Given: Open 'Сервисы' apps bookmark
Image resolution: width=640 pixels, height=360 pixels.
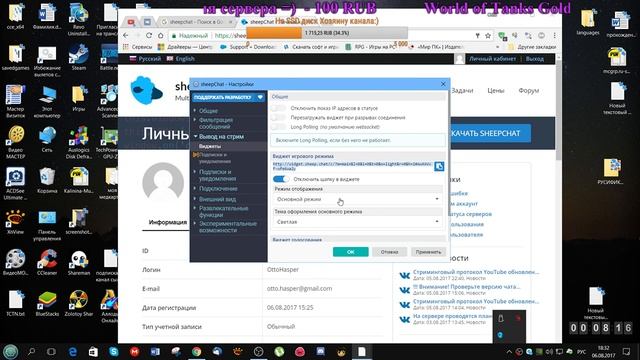Looking at the screenshot, I should (138, 47).
